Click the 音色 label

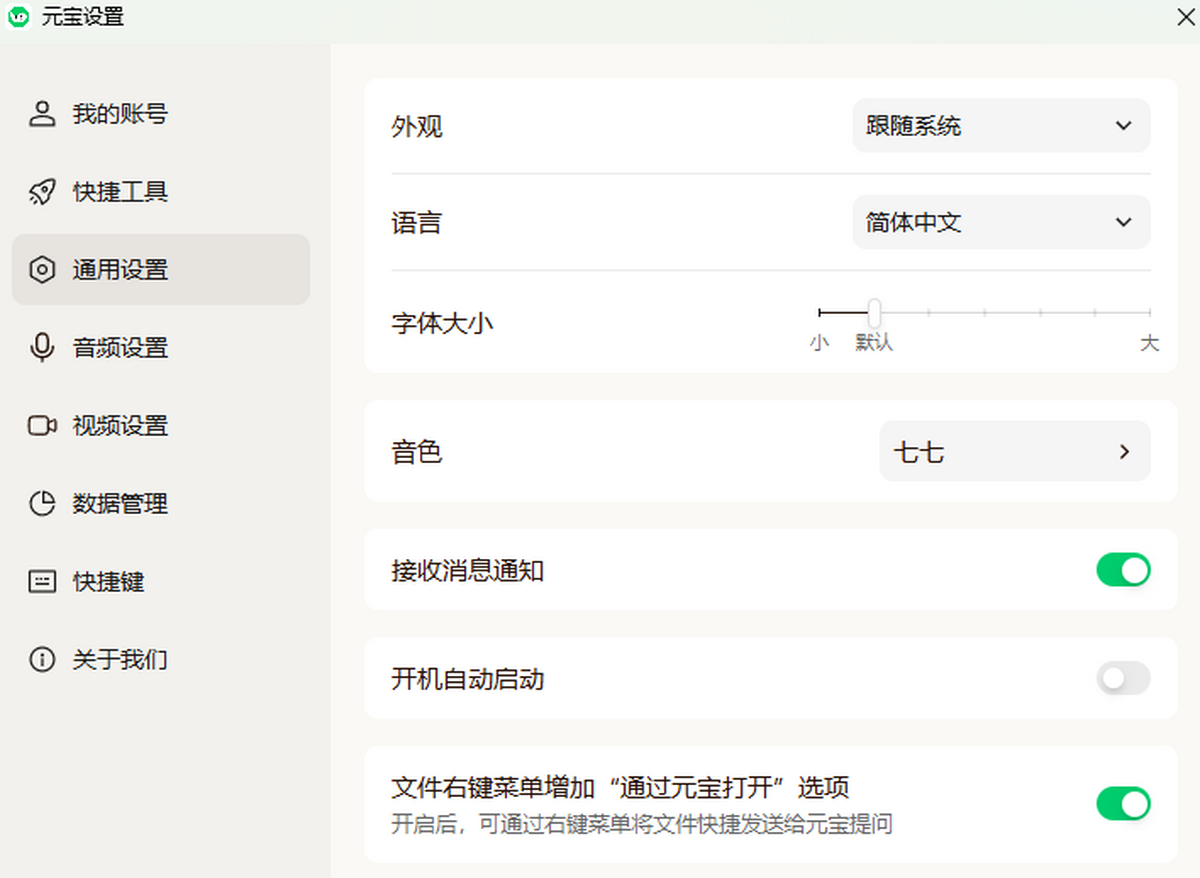coord(417,452)
